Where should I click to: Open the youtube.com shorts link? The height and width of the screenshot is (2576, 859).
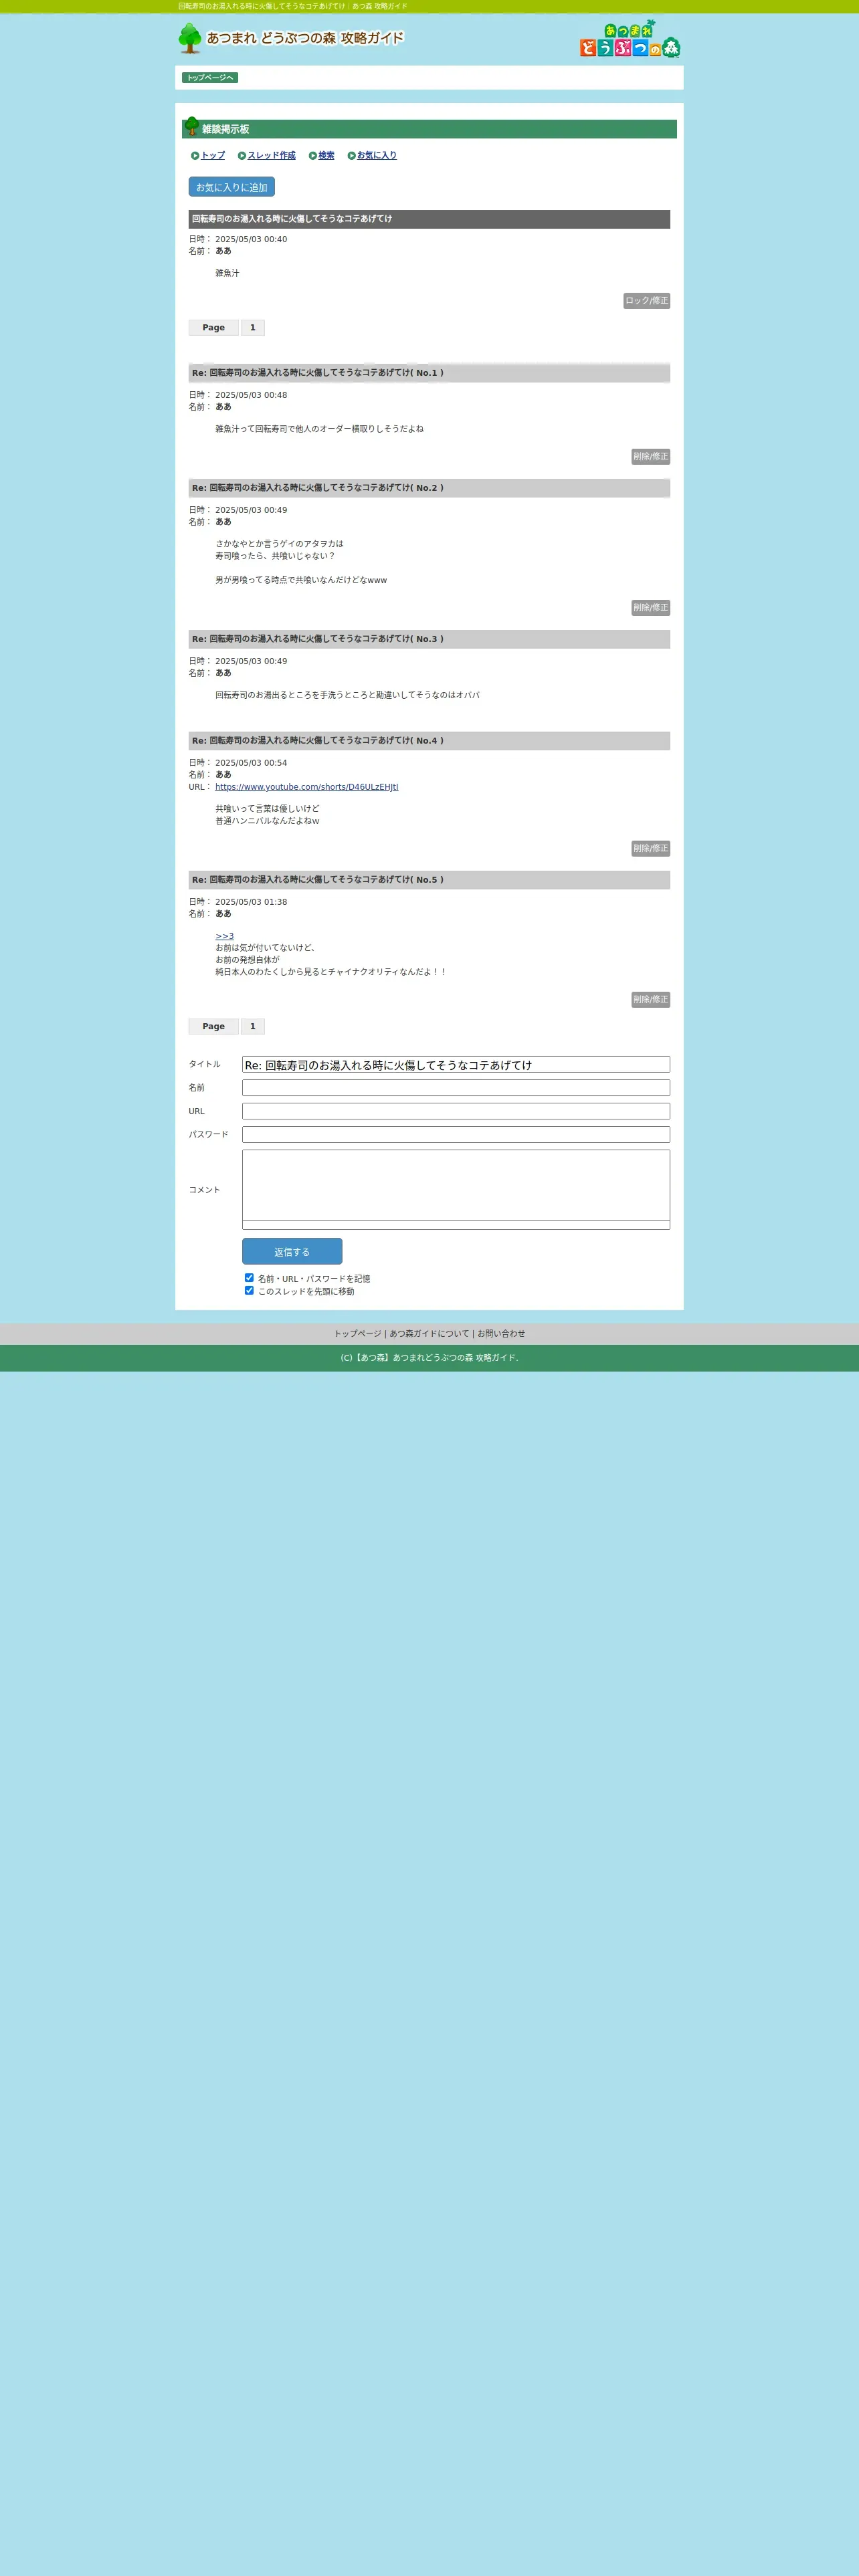point(307,787)
